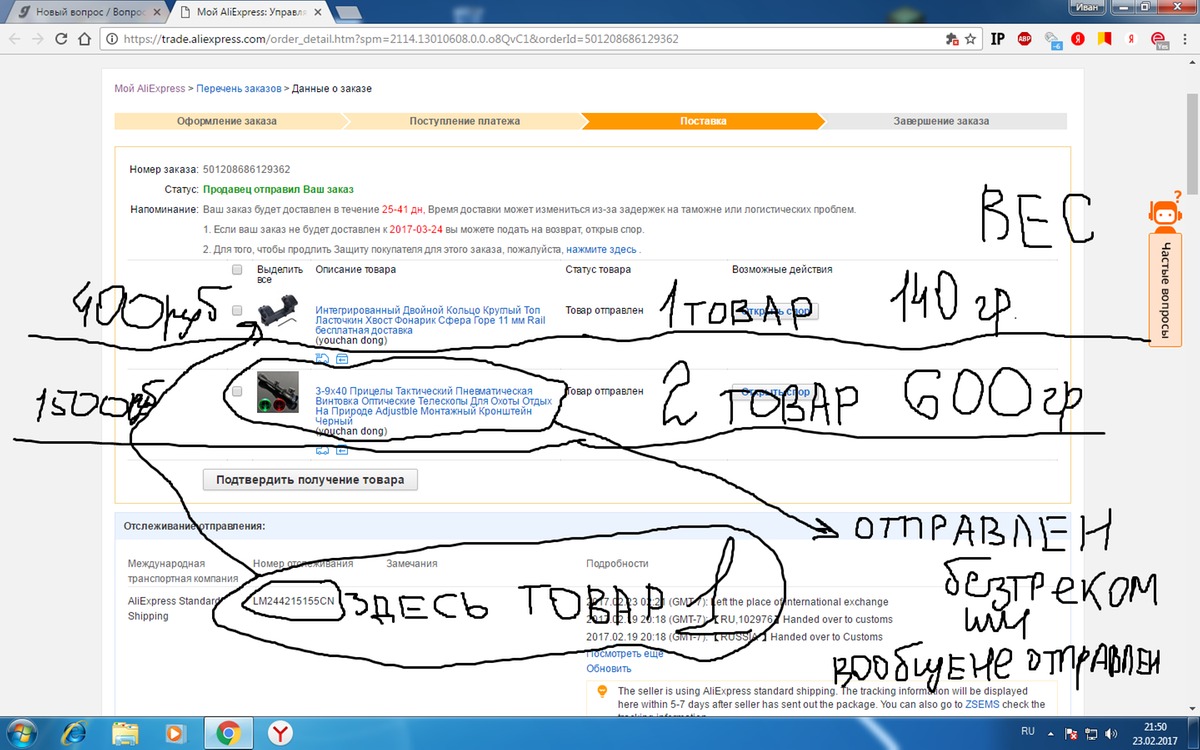Image resolution: width=1200 pixels, height=750 pixels.
Task: Open the IP extension icon
Action: (x=998, y=39)
